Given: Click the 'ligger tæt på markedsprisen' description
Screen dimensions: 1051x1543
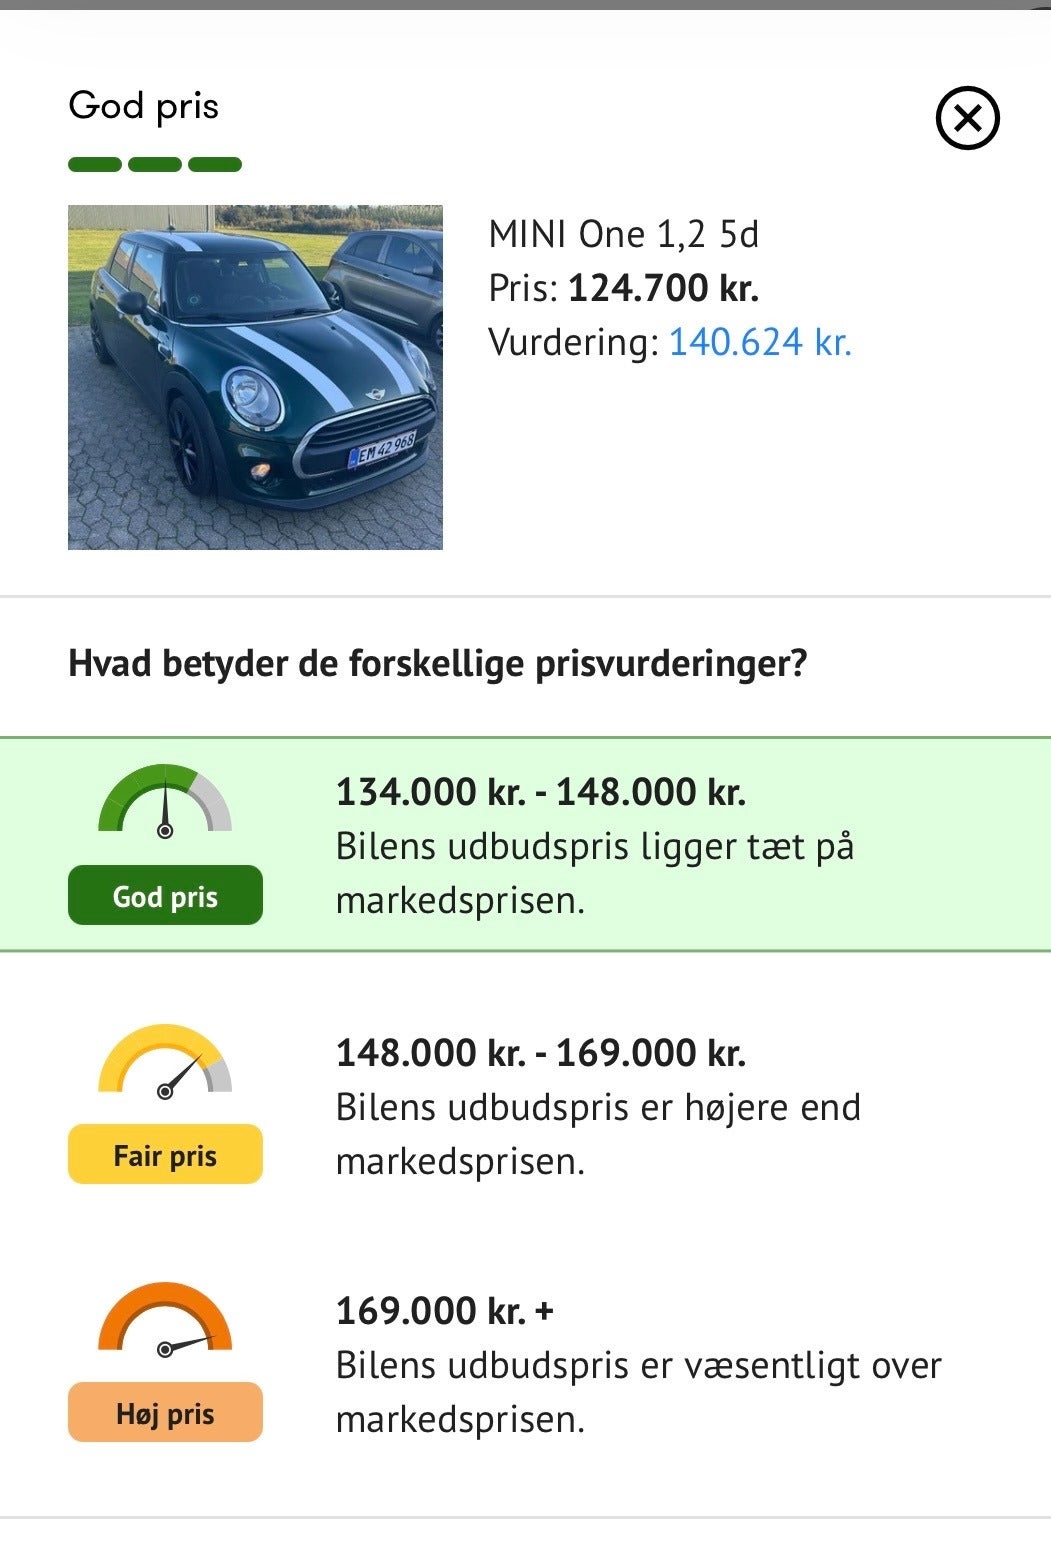Looking at the screenshot, I should [x=594, y=873].
